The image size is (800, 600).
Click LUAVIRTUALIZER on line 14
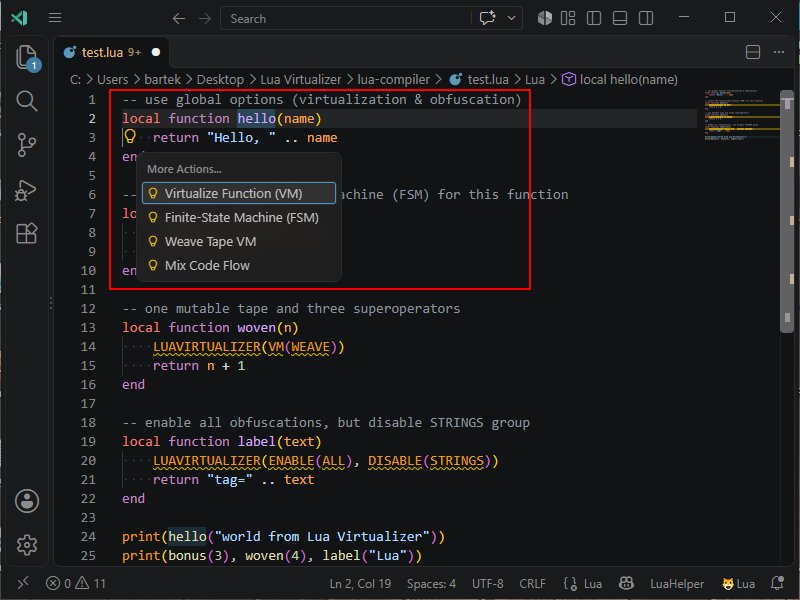207,346
